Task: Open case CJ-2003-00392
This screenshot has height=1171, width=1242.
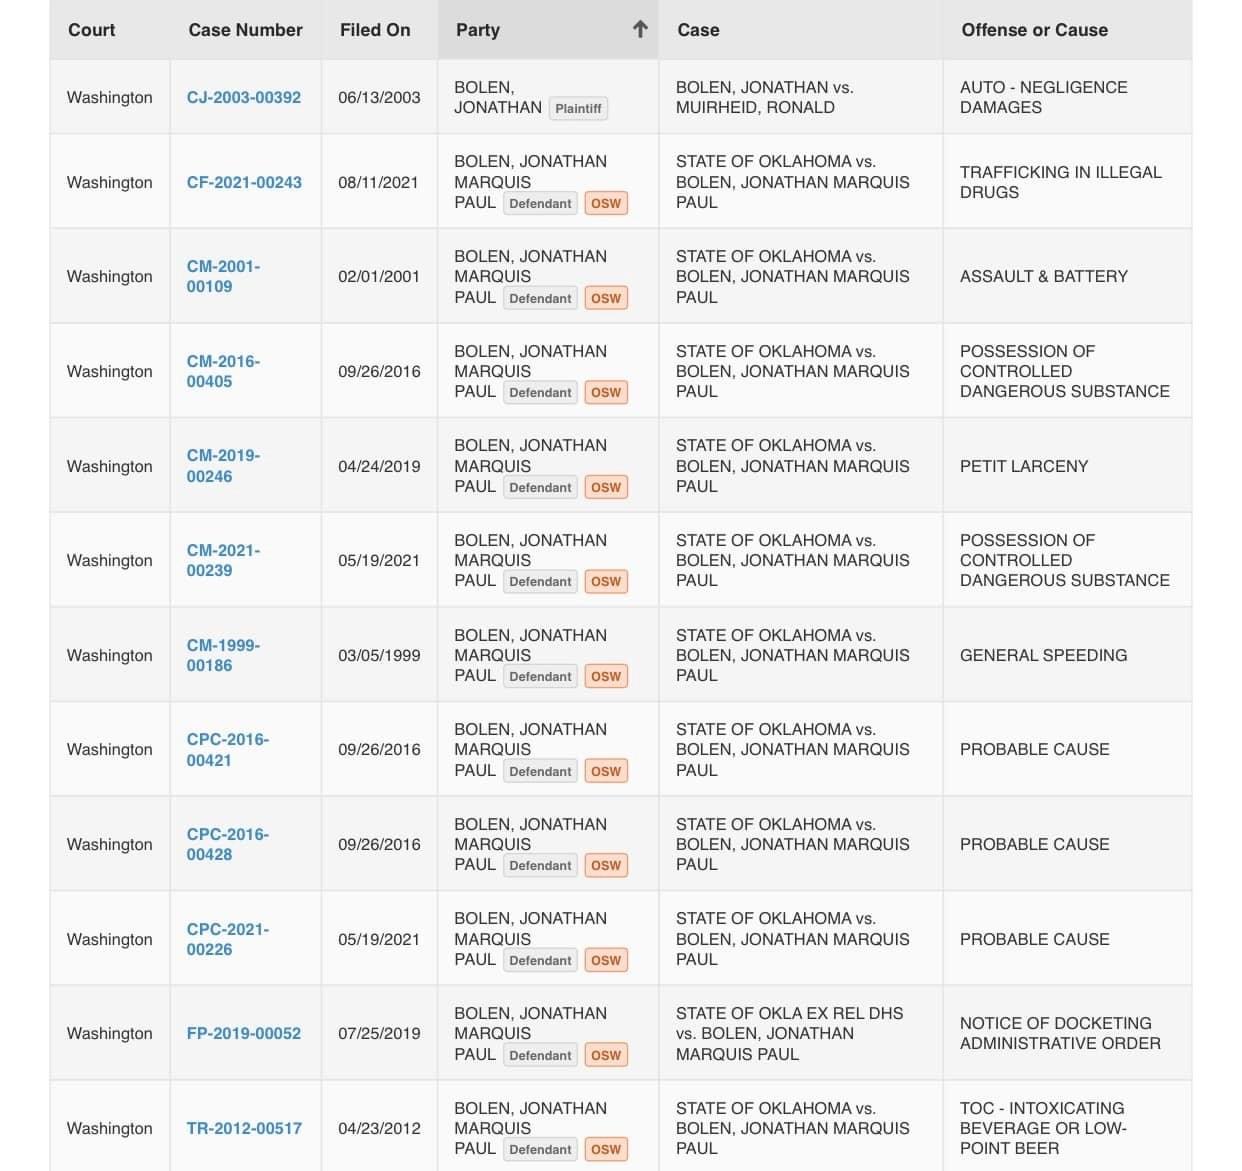Action: [244, 97]
